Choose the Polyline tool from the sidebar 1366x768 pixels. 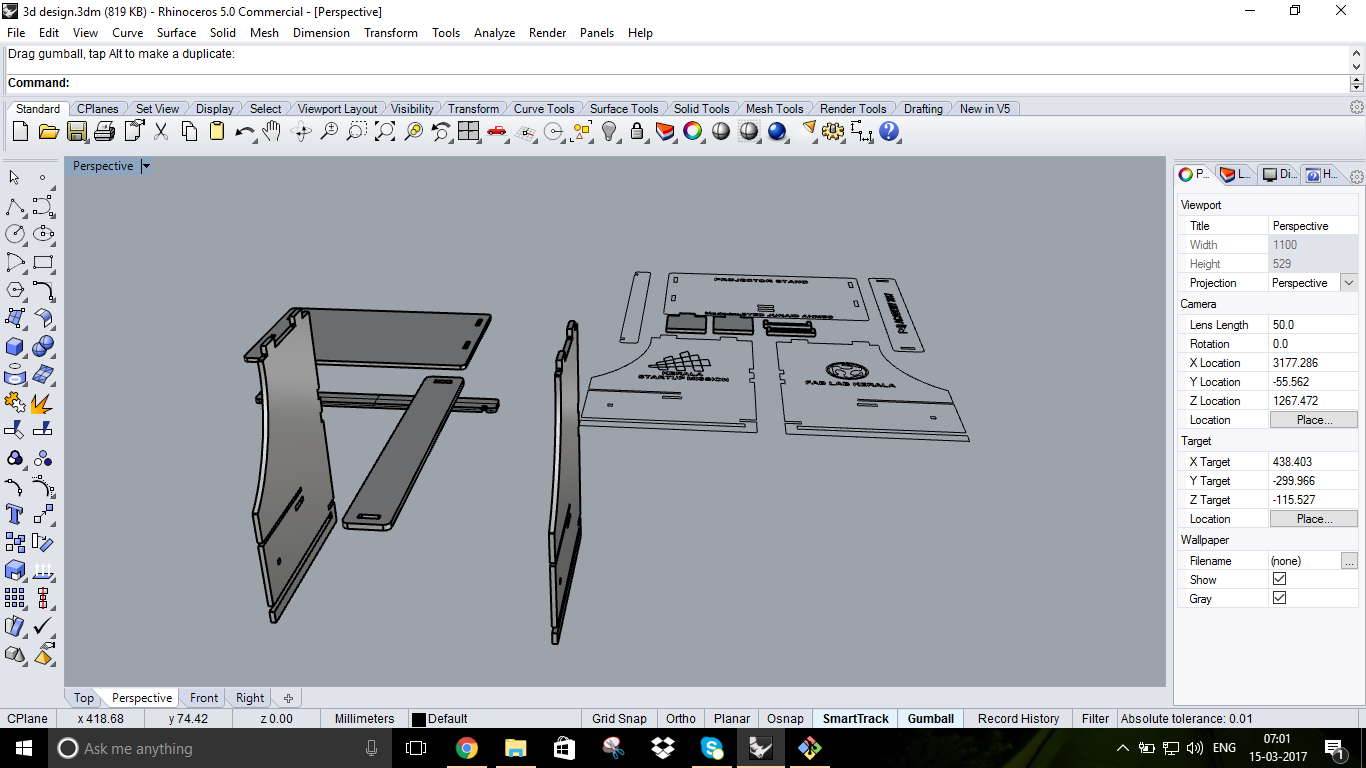(x=14, y=207)
